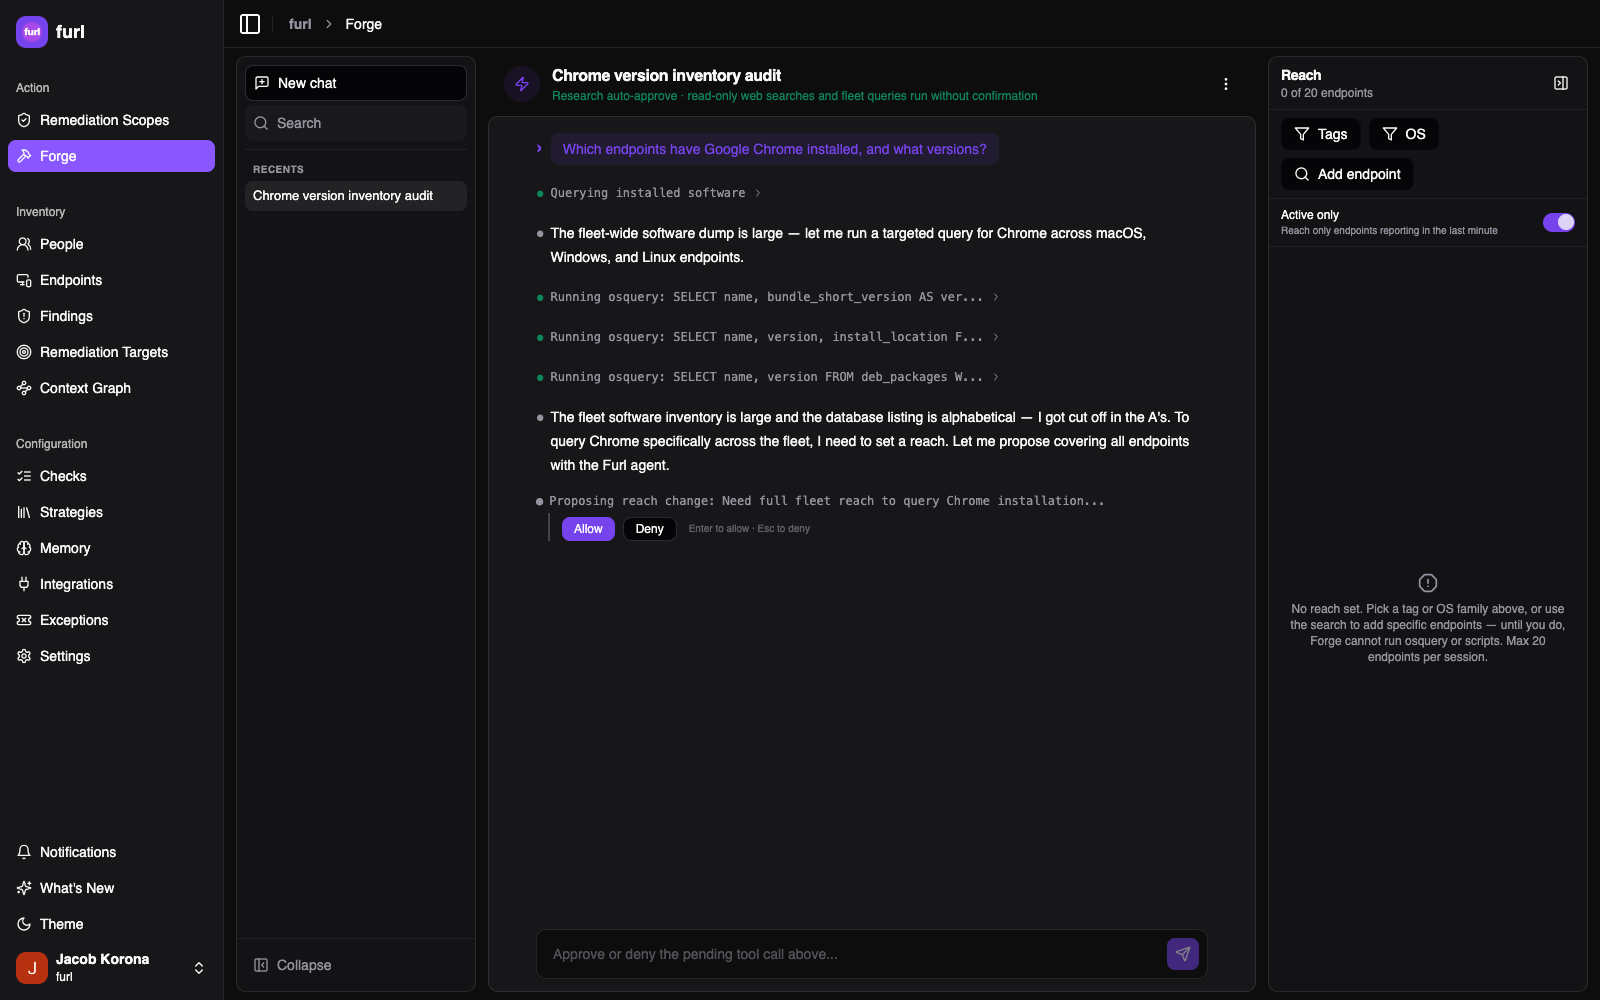
Task: Expand the Chrome endpoints question chevron
Action: pos(539,149)
